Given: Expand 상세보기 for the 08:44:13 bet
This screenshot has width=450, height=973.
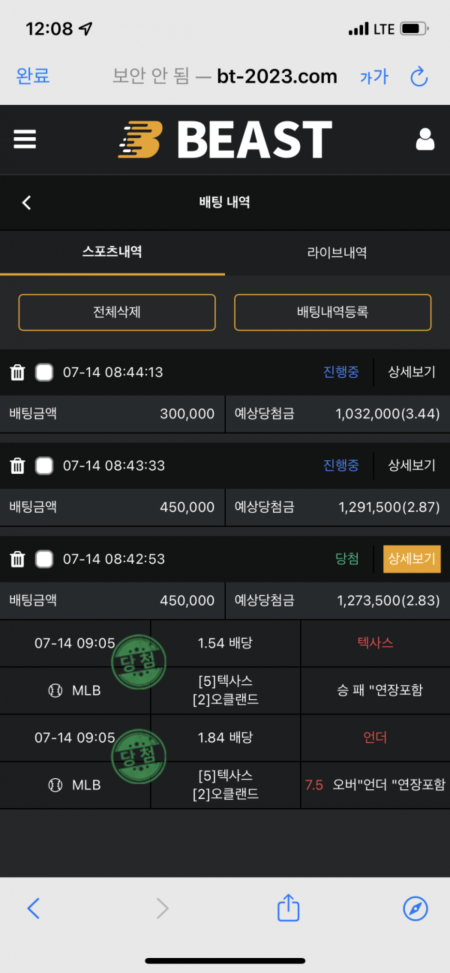Looking at the screenshot, I should [412, 372].
